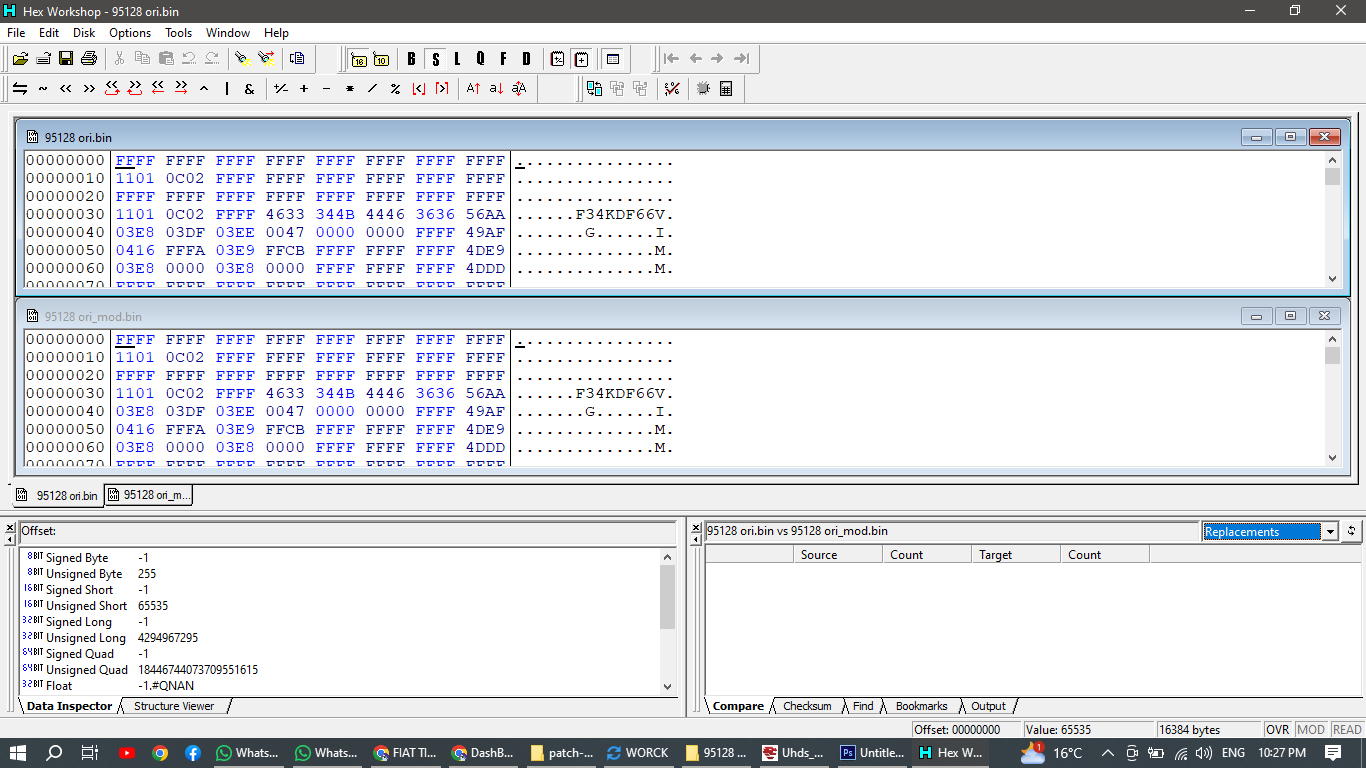This screenshot has height=768, width=1366.
Task: Open the base converter calculator icon
Action: (726, 89)
